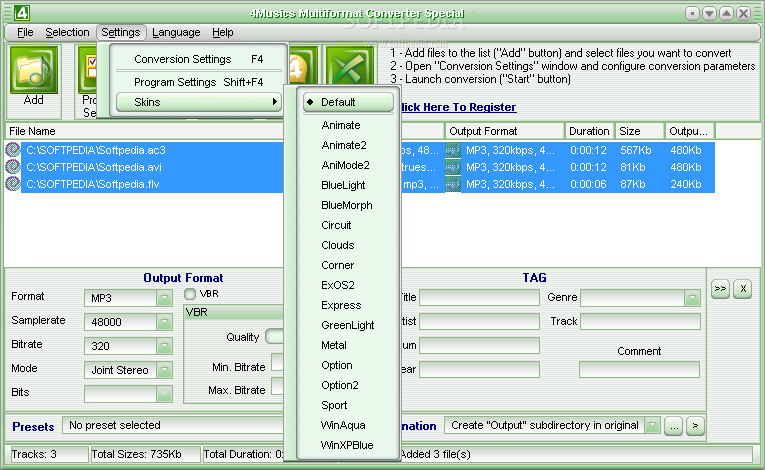Open the Language menu

point(176,32)
